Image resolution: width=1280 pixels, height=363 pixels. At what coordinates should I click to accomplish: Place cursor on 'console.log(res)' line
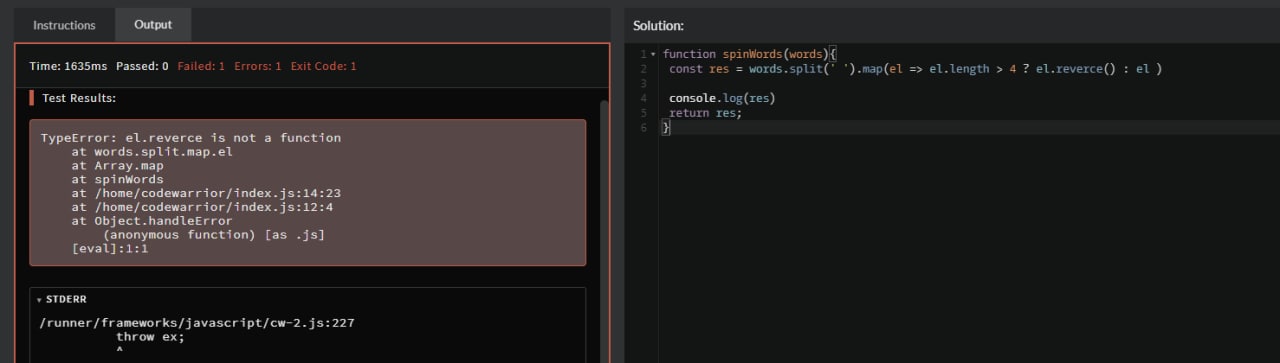[722, 98]
